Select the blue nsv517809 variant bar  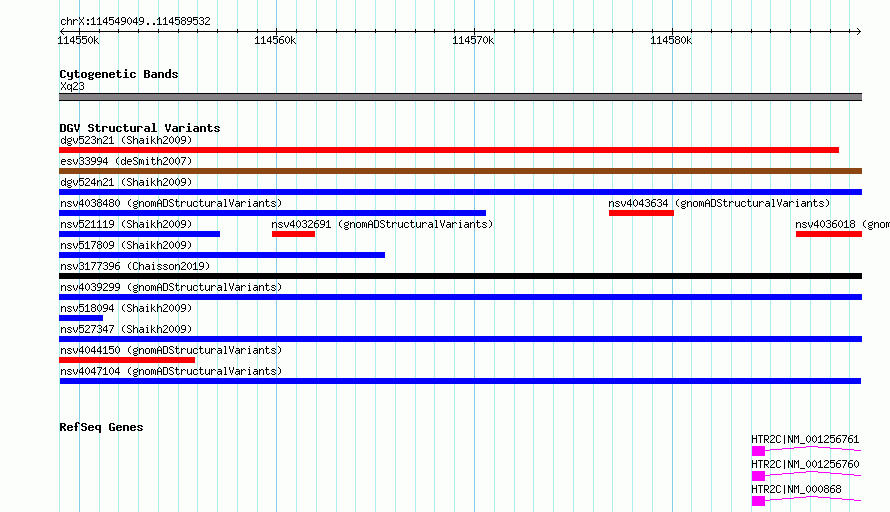(x=222, y=255)
